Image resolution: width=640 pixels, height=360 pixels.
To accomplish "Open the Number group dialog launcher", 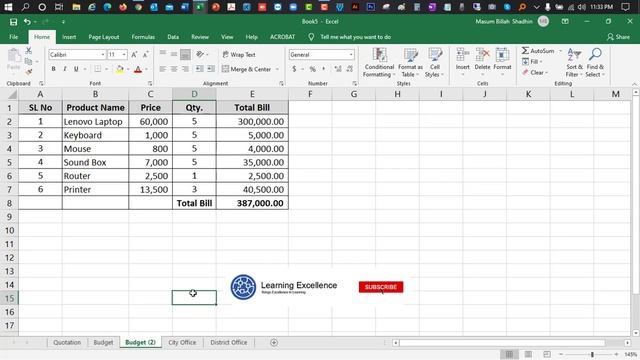I will tap(354, 84).
